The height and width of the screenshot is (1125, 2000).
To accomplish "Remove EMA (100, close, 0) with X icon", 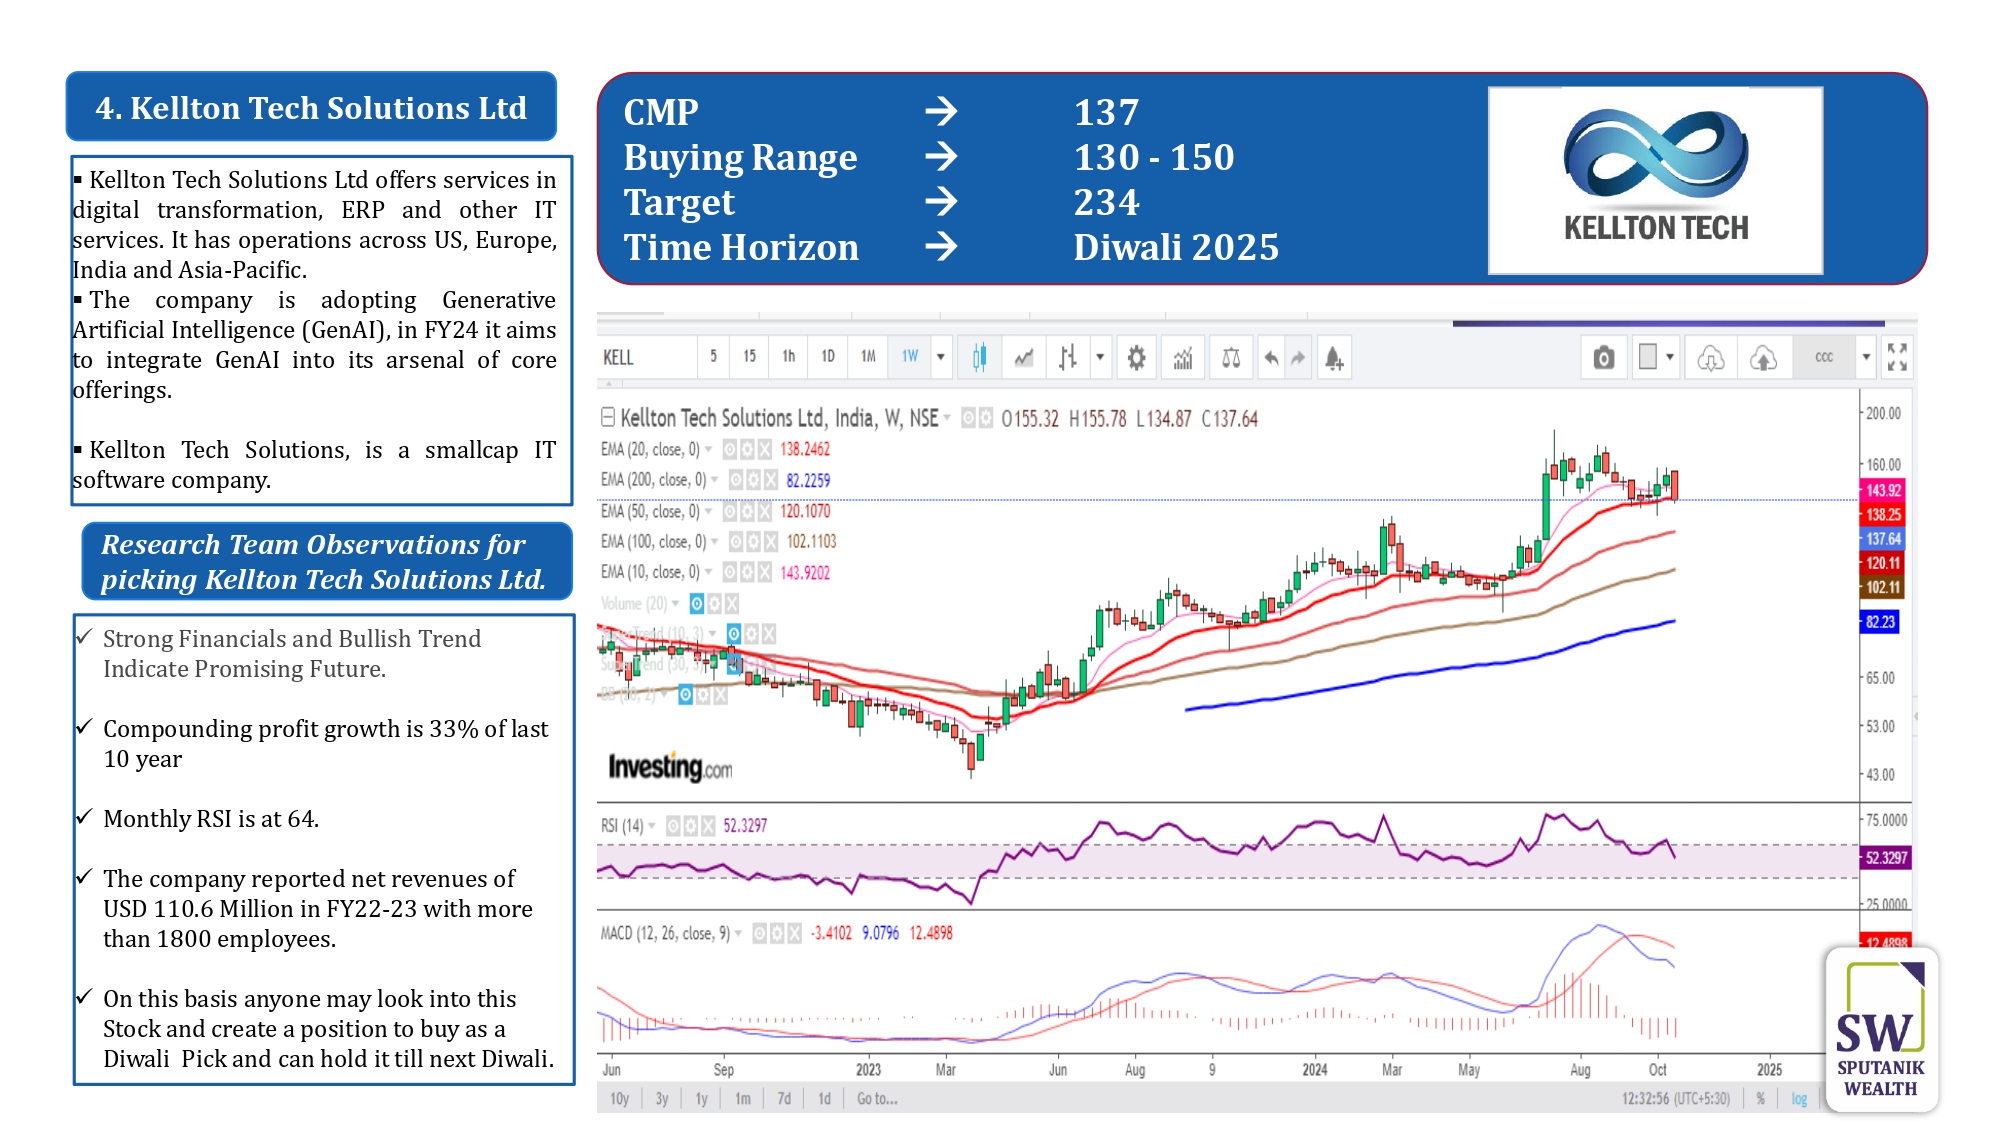I will (x=770, y=541).
